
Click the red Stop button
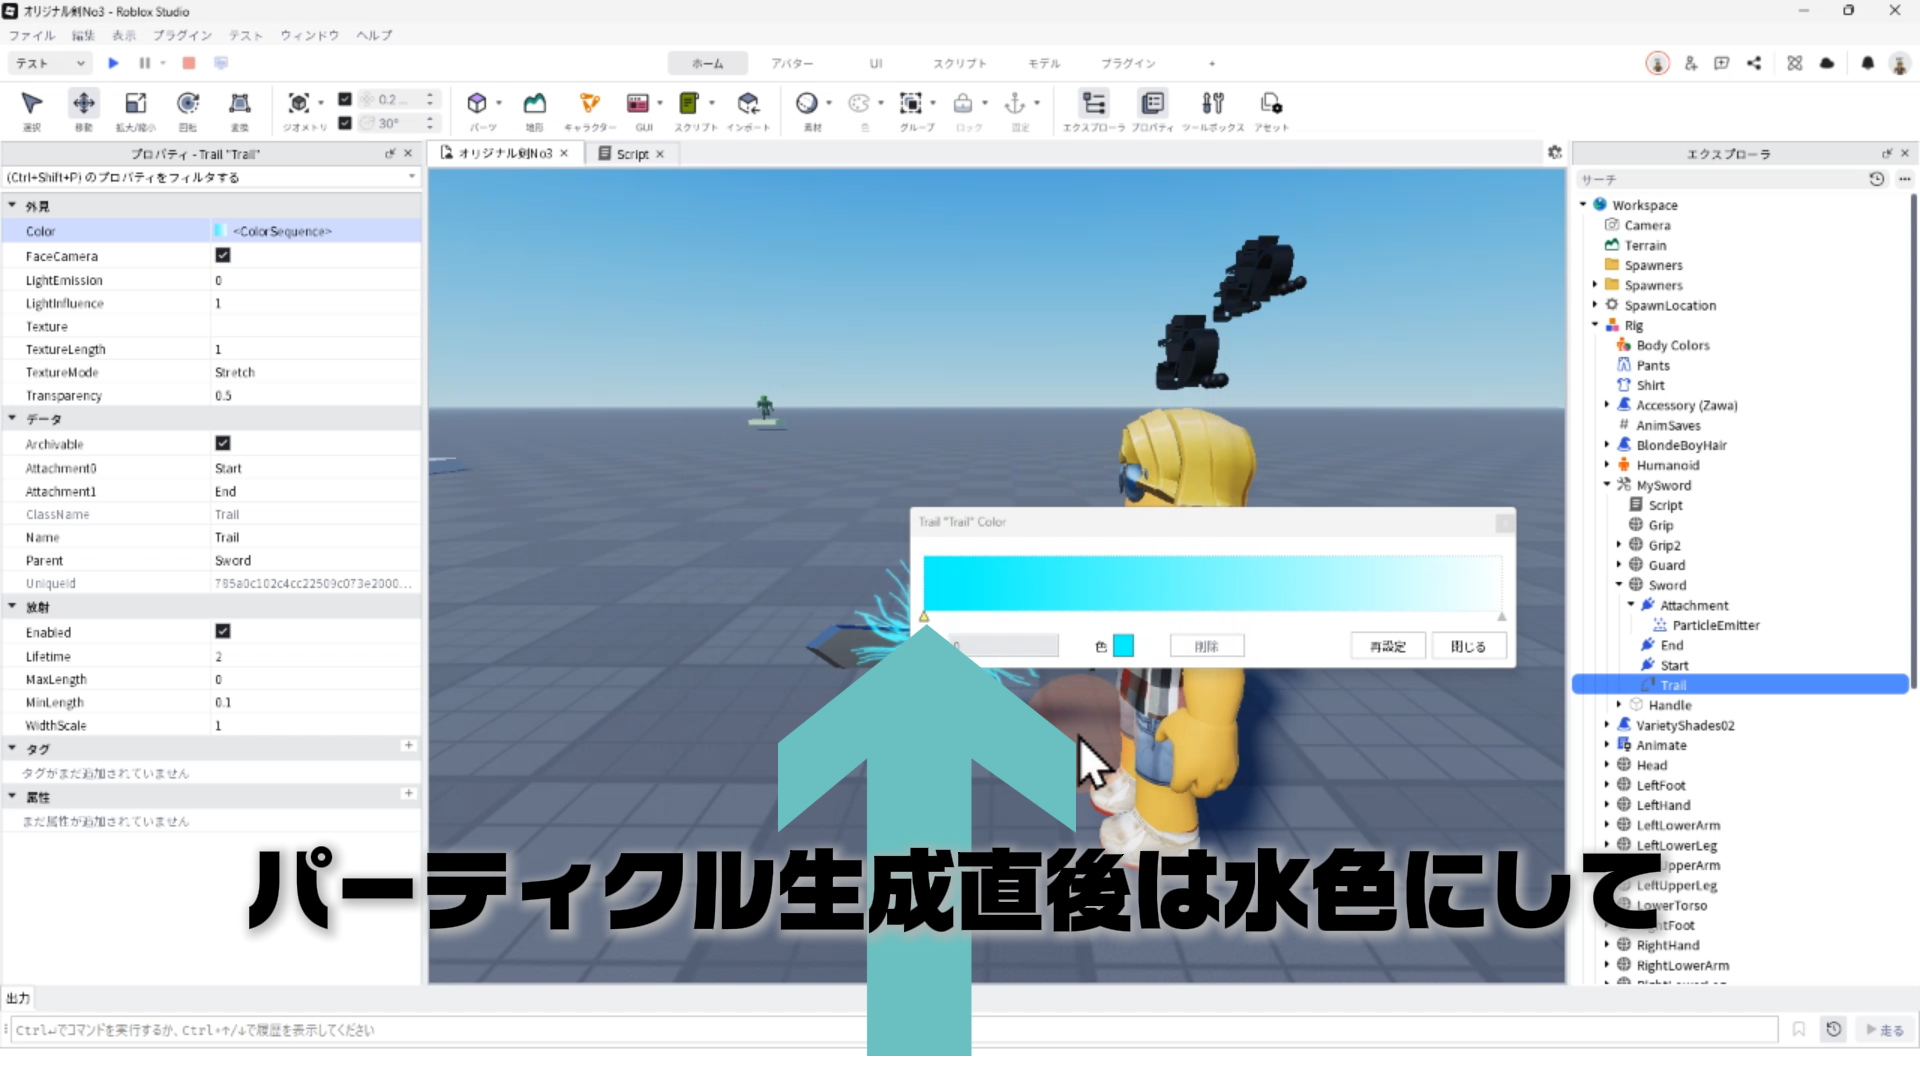(x=188, y=63)
